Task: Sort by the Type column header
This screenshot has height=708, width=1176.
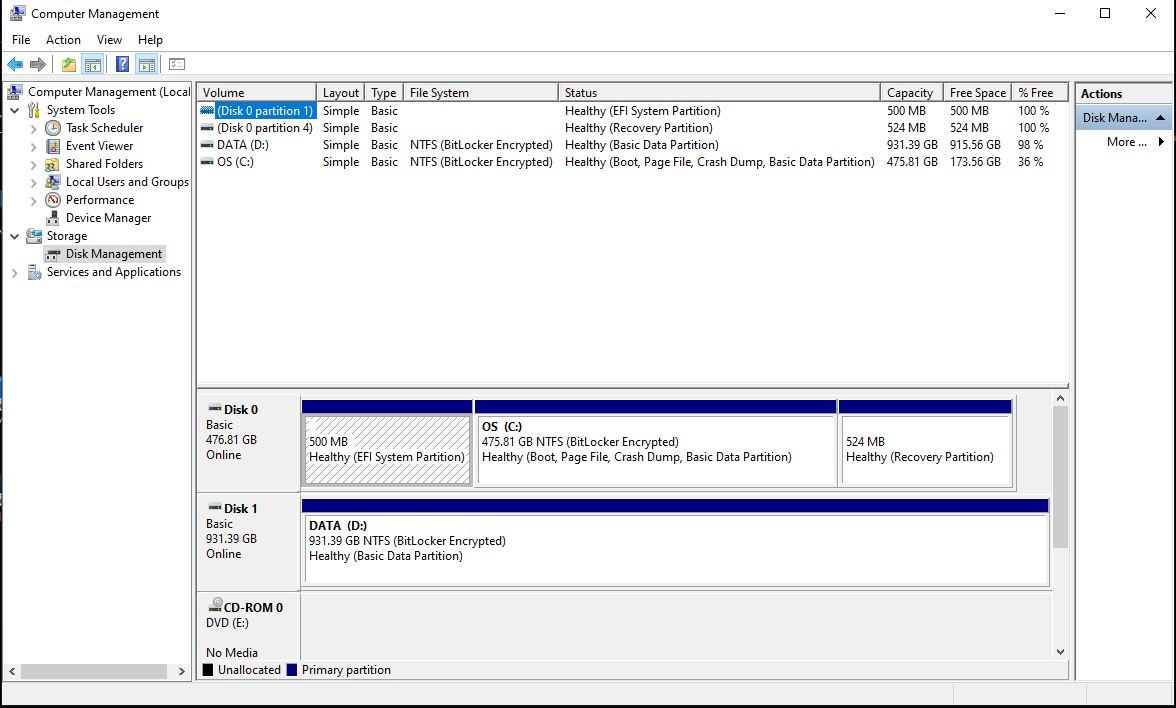Action: pos(384,93)
